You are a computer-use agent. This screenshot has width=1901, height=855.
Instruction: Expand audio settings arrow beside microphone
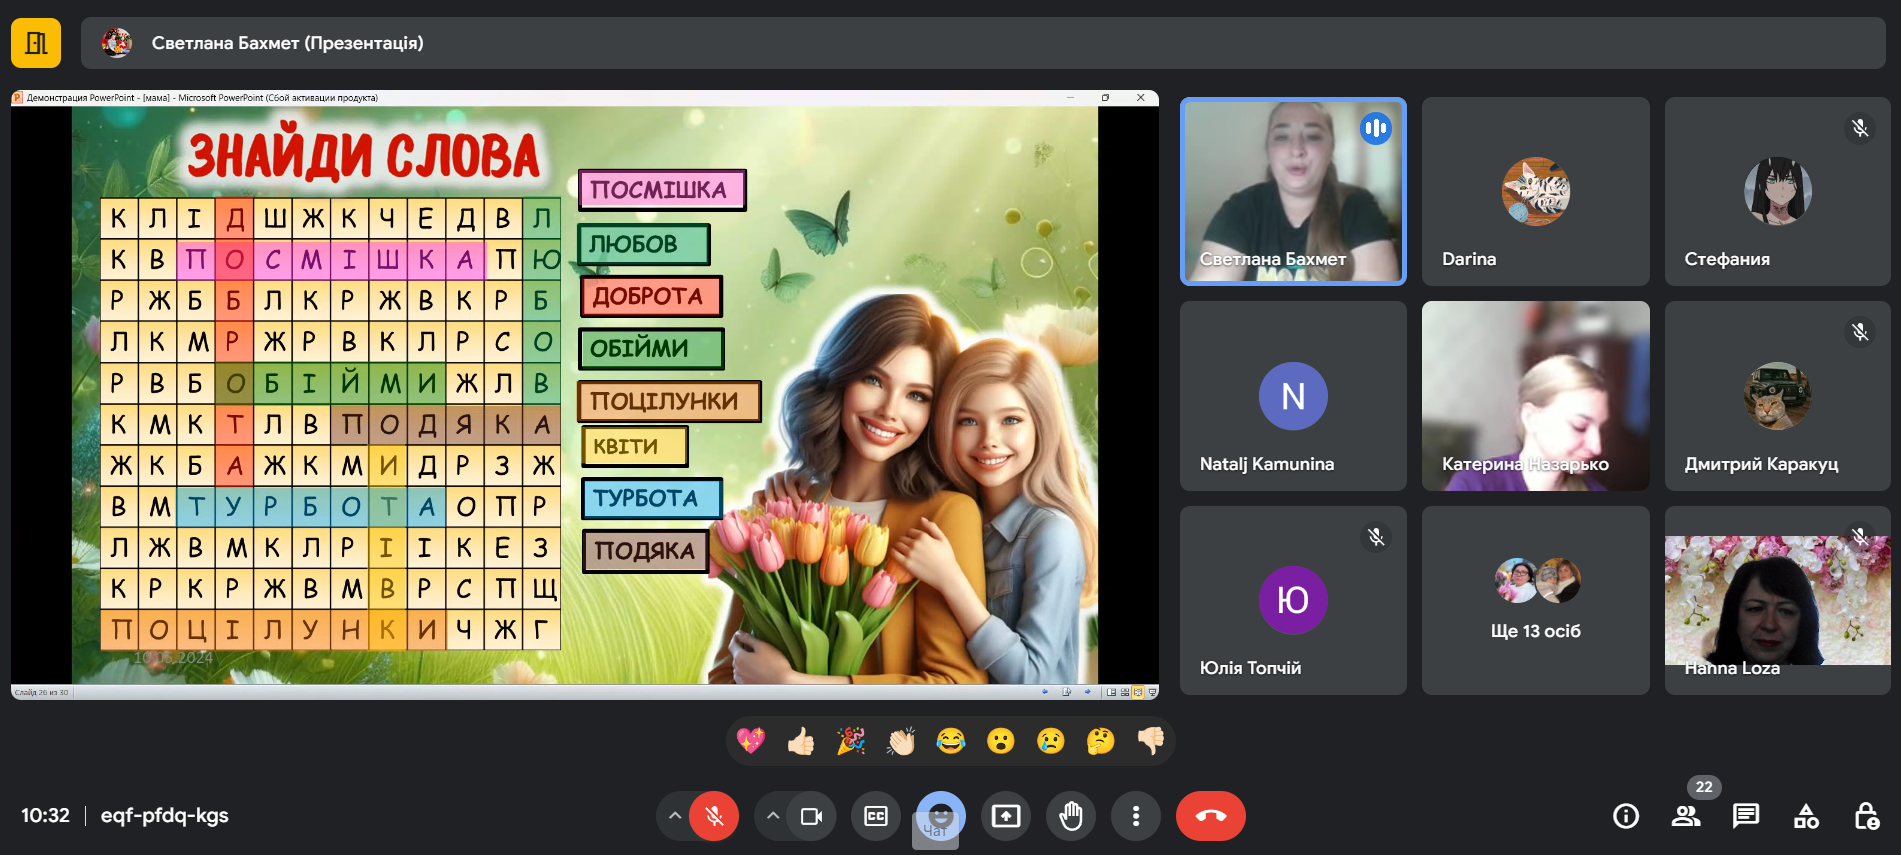[675, 816]
